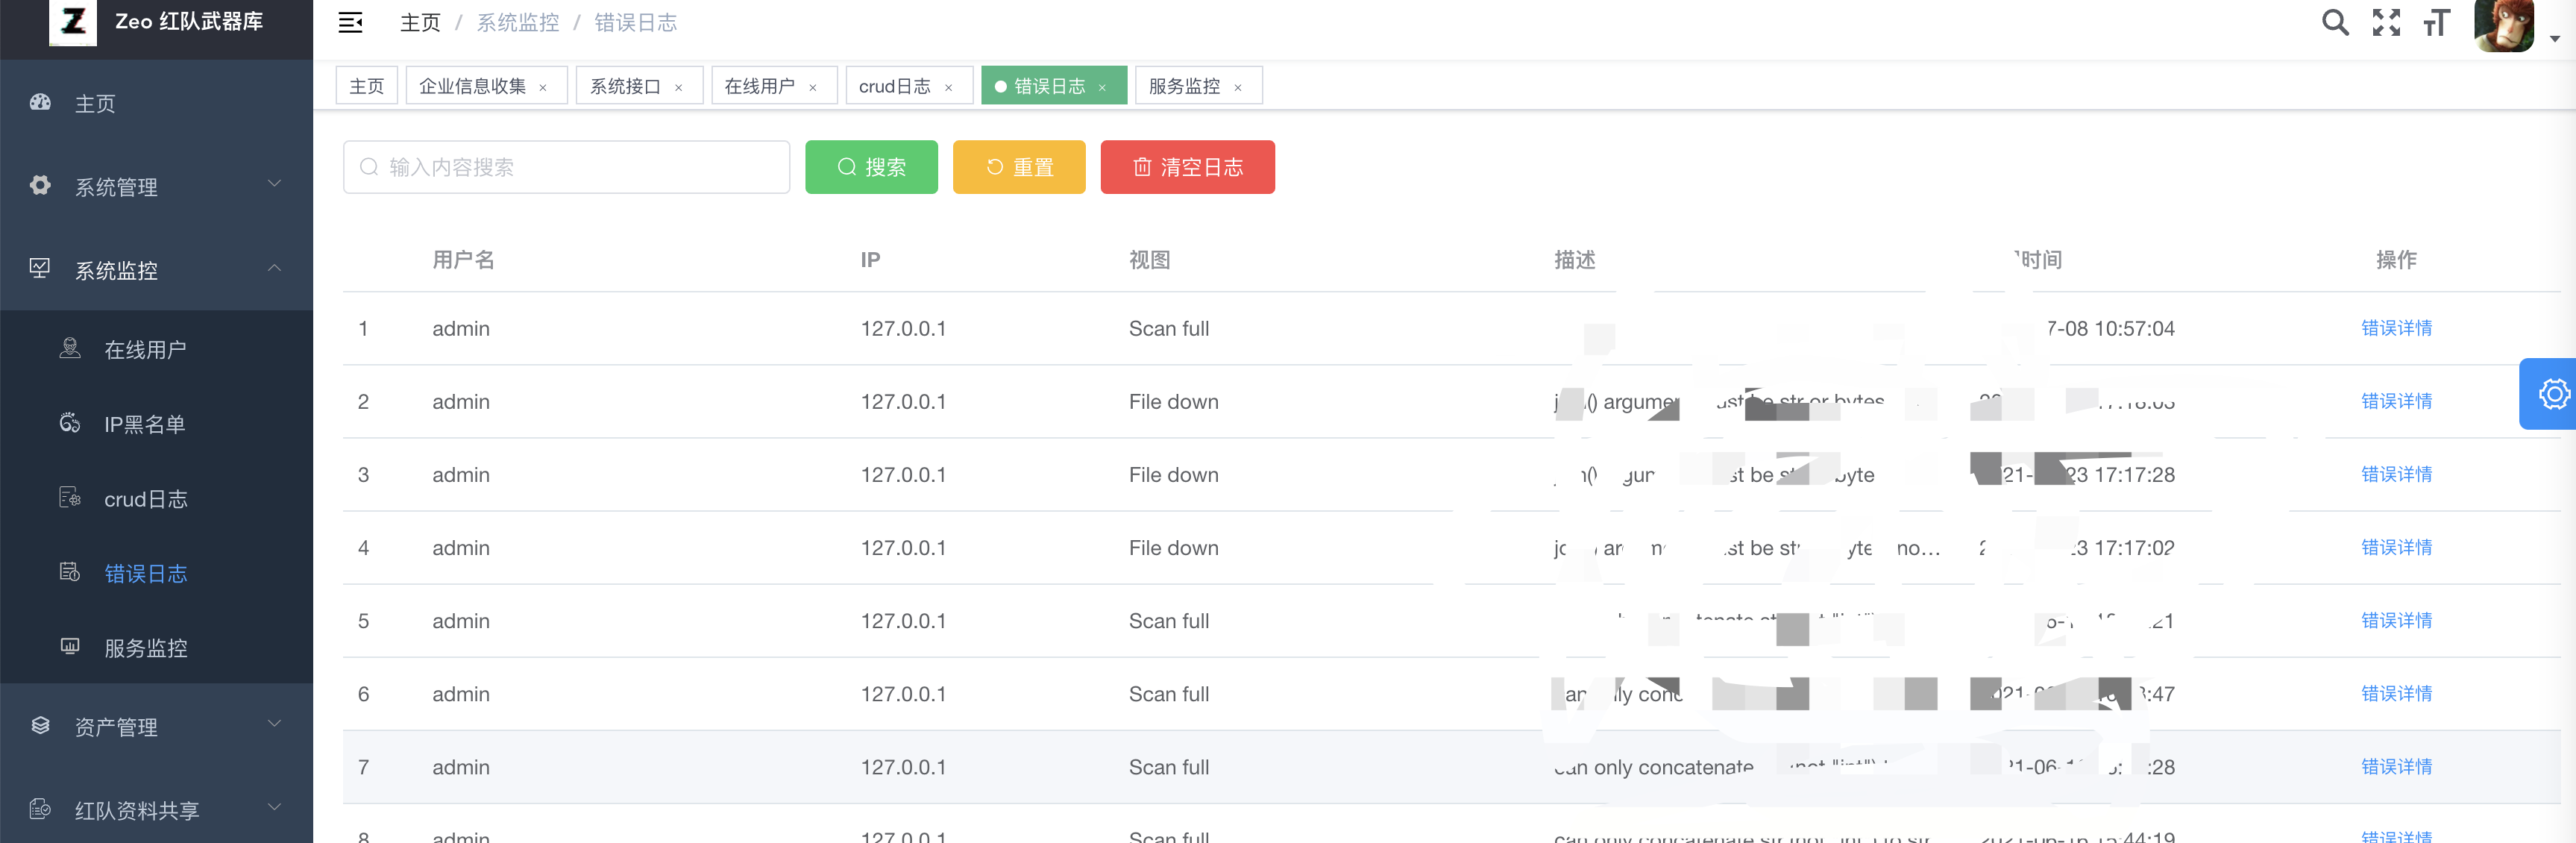Open the header search magnifier icon

point(2334,22)
